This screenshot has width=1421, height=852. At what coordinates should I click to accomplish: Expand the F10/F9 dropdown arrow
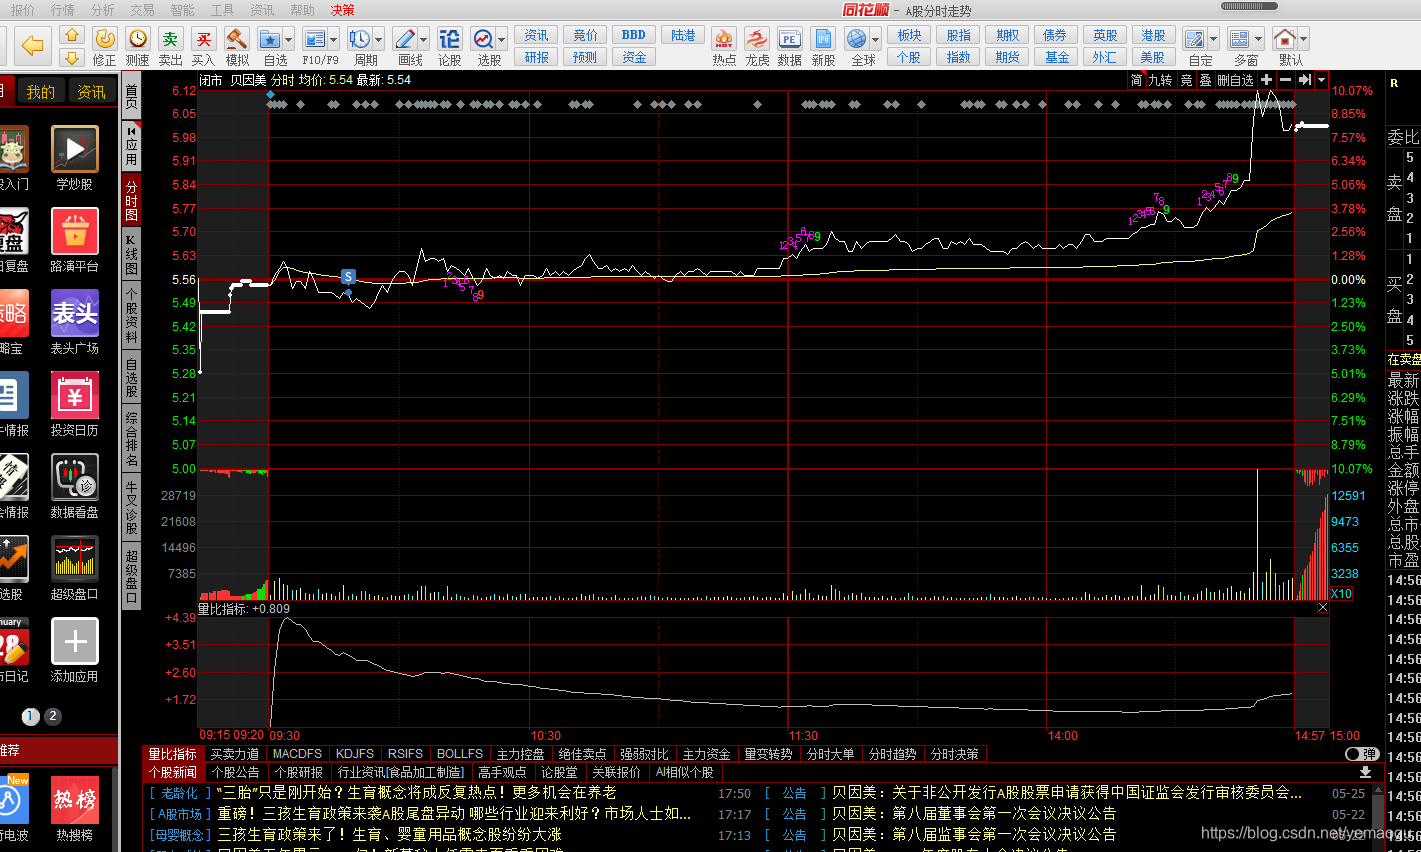pos(334,40)
